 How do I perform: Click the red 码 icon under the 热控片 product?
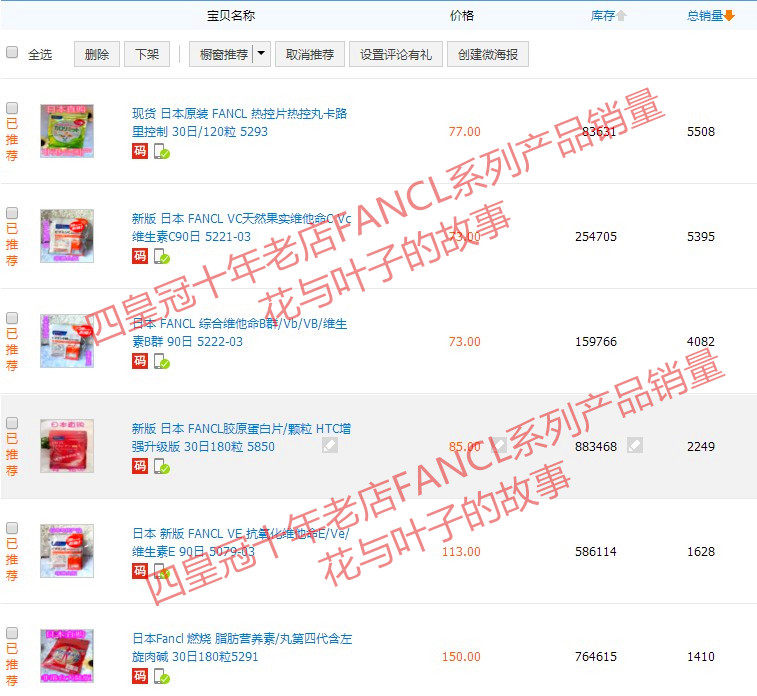pos(140,151)
